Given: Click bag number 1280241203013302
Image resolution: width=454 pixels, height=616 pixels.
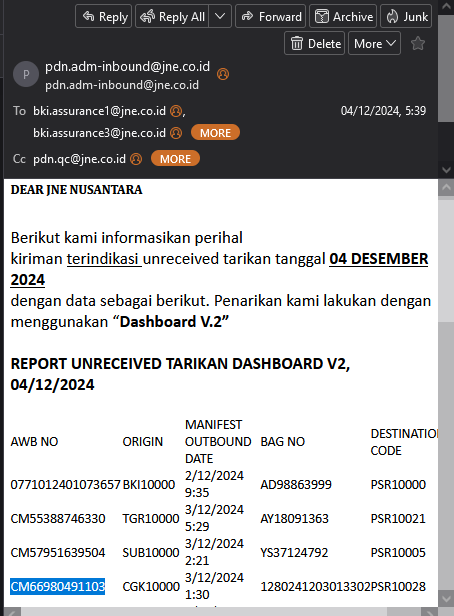Looking at the screenshot, I should tap(315, 587).
